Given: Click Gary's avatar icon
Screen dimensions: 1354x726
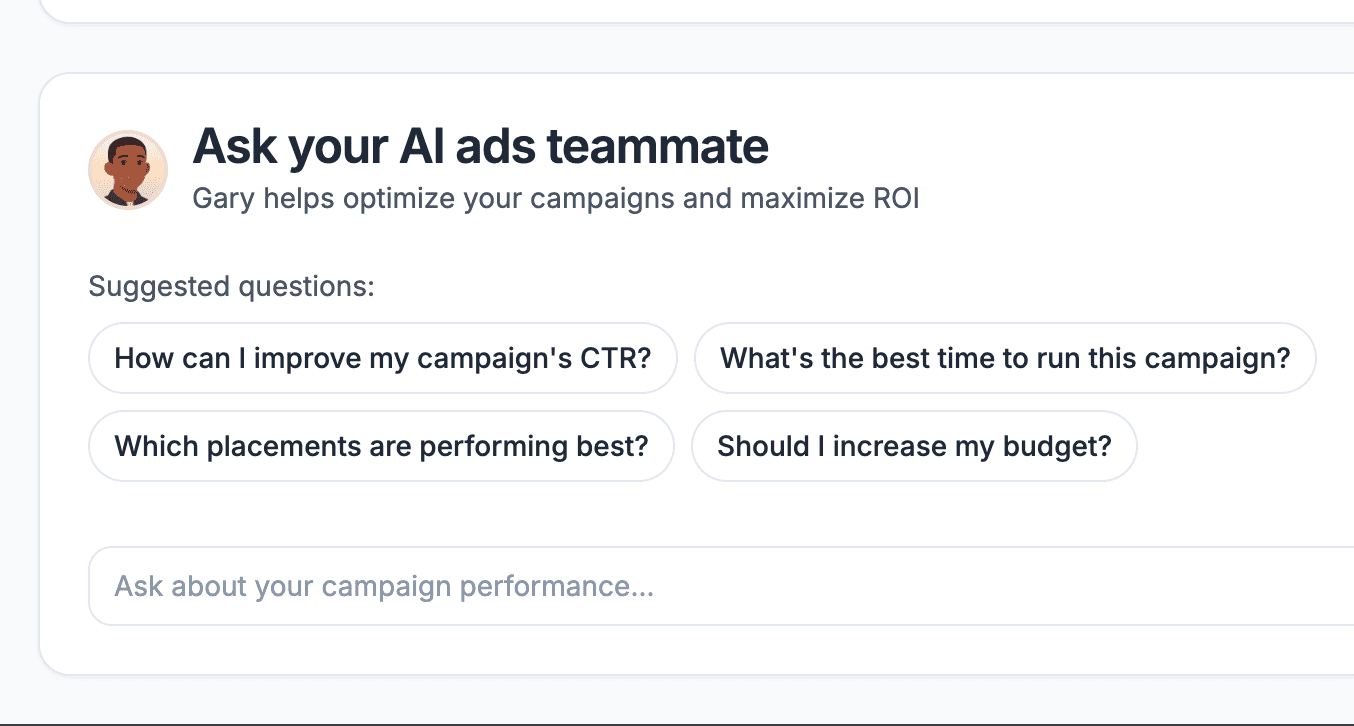Looking at the screenshot, I should coord(128,170).
